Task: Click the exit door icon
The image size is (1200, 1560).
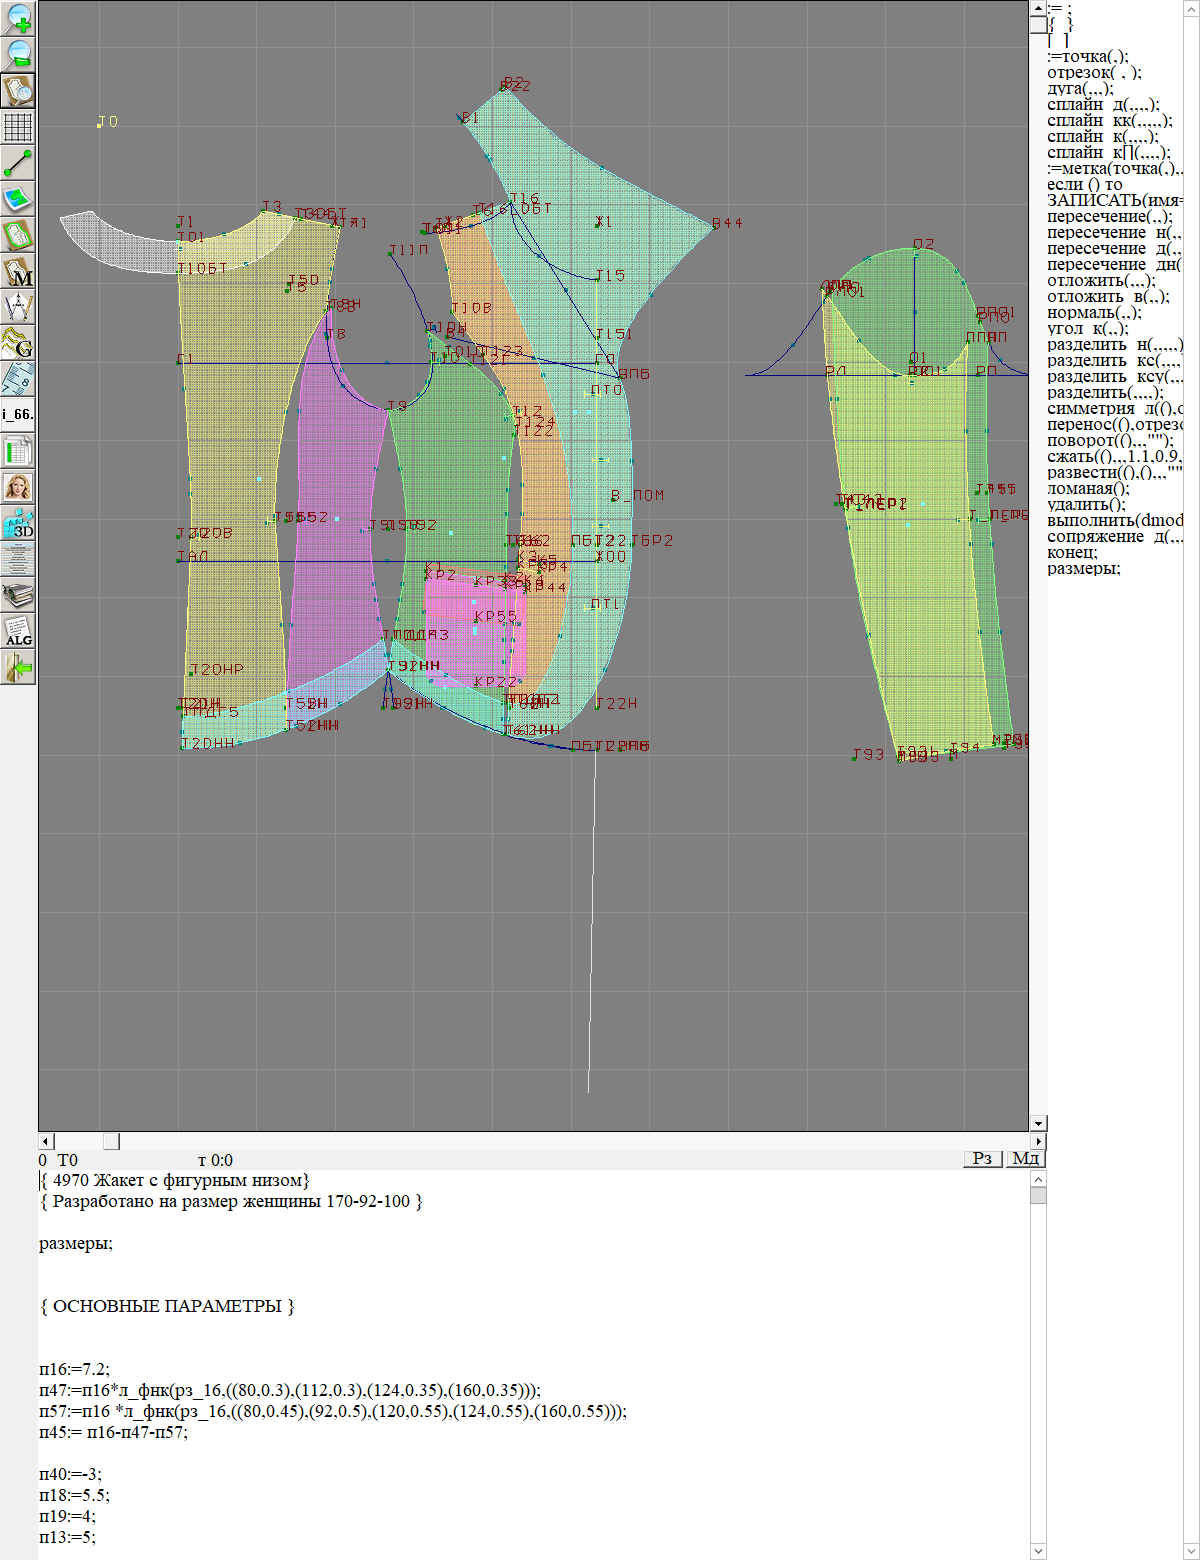Action: (19, 667)
